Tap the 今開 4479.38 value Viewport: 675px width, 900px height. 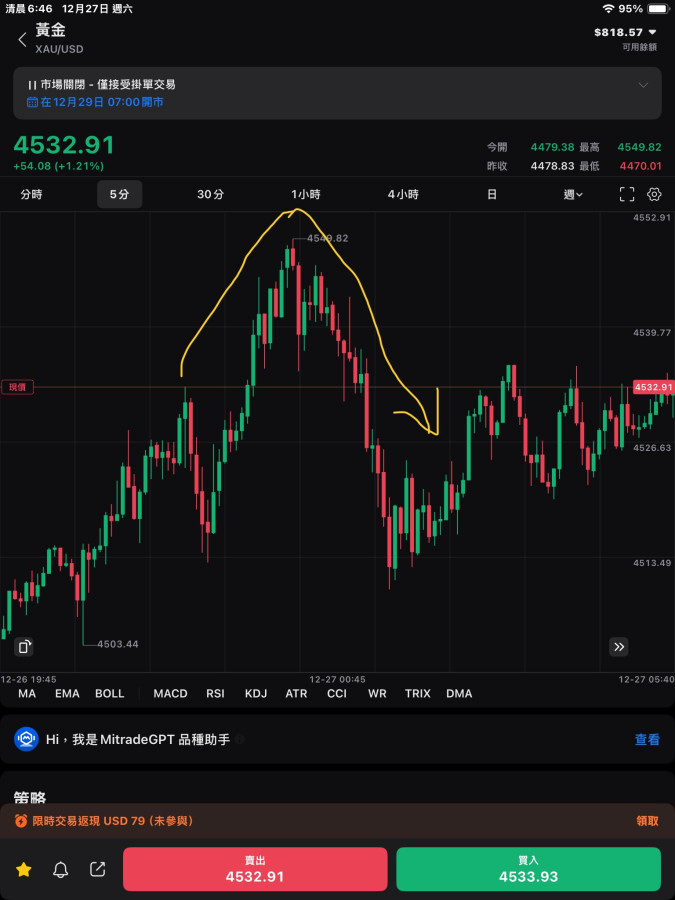click(552, 148)
